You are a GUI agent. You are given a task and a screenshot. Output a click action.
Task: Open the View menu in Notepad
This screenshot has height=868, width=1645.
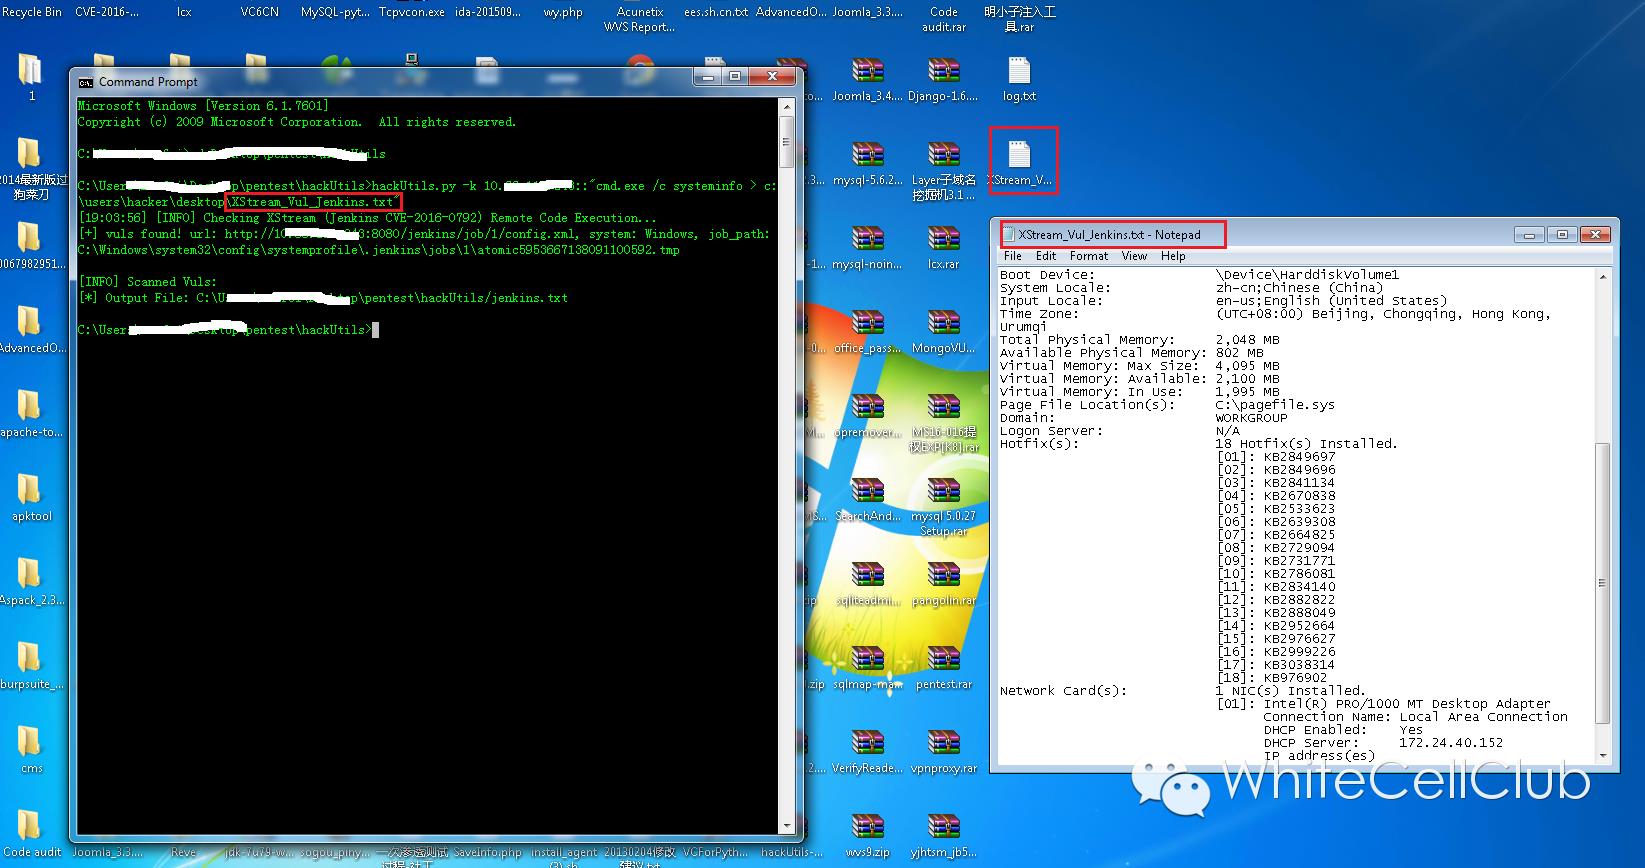click(x=1134, y=256)
